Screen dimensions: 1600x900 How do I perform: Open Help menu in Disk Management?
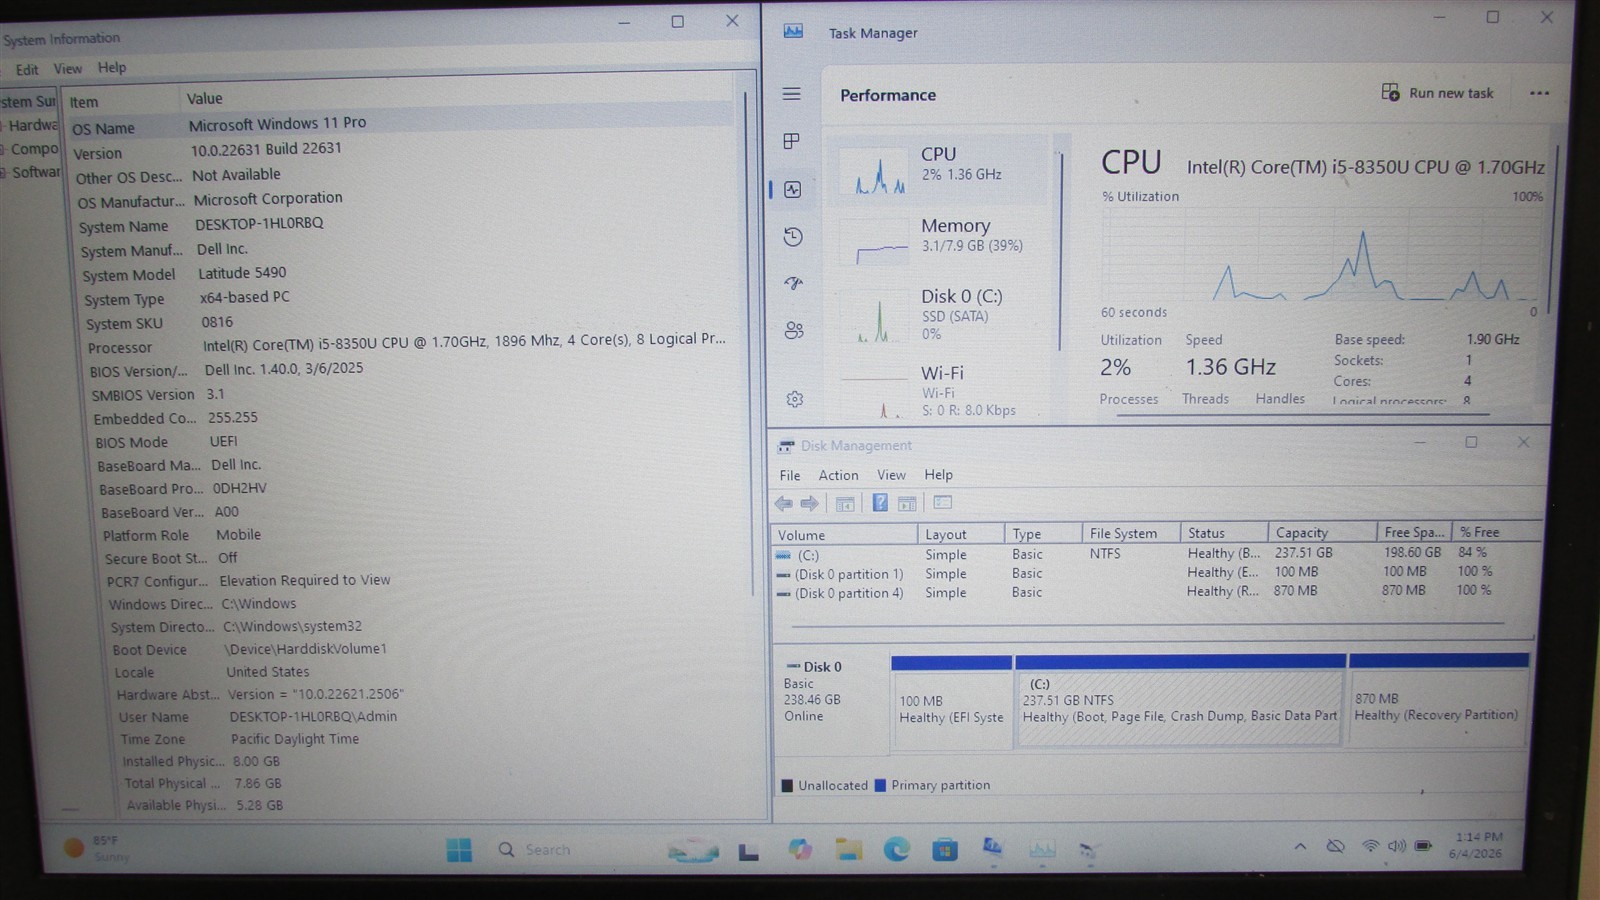tap(938, 474)
